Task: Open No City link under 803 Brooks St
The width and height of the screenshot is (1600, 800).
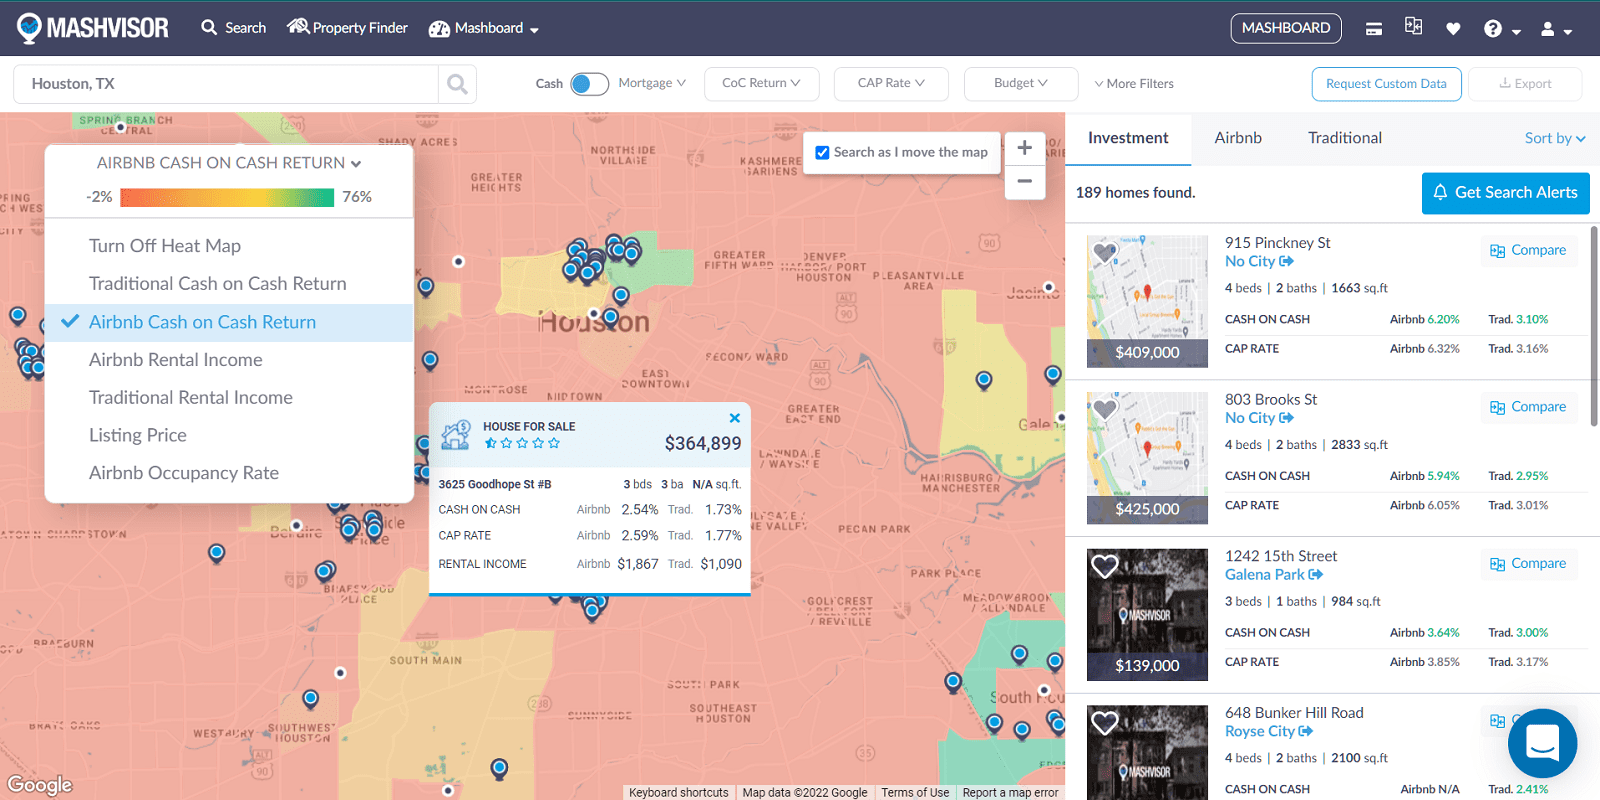Action: [x=1259, y=418]
